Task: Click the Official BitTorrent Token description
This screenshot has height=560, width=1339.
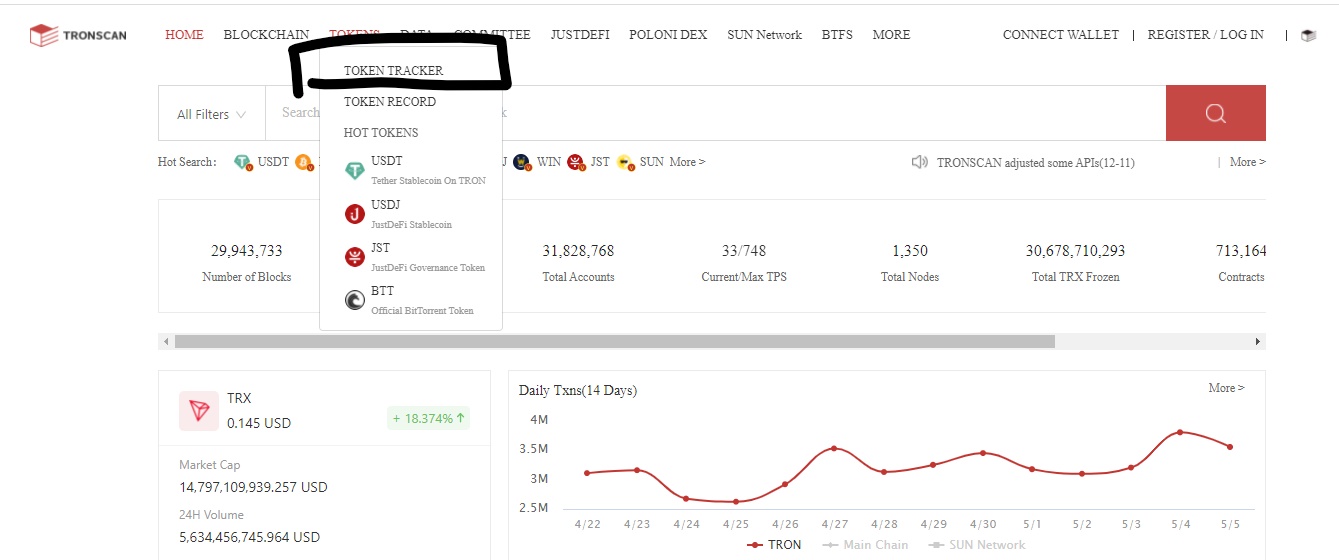Action: click(x=422, y=311)
